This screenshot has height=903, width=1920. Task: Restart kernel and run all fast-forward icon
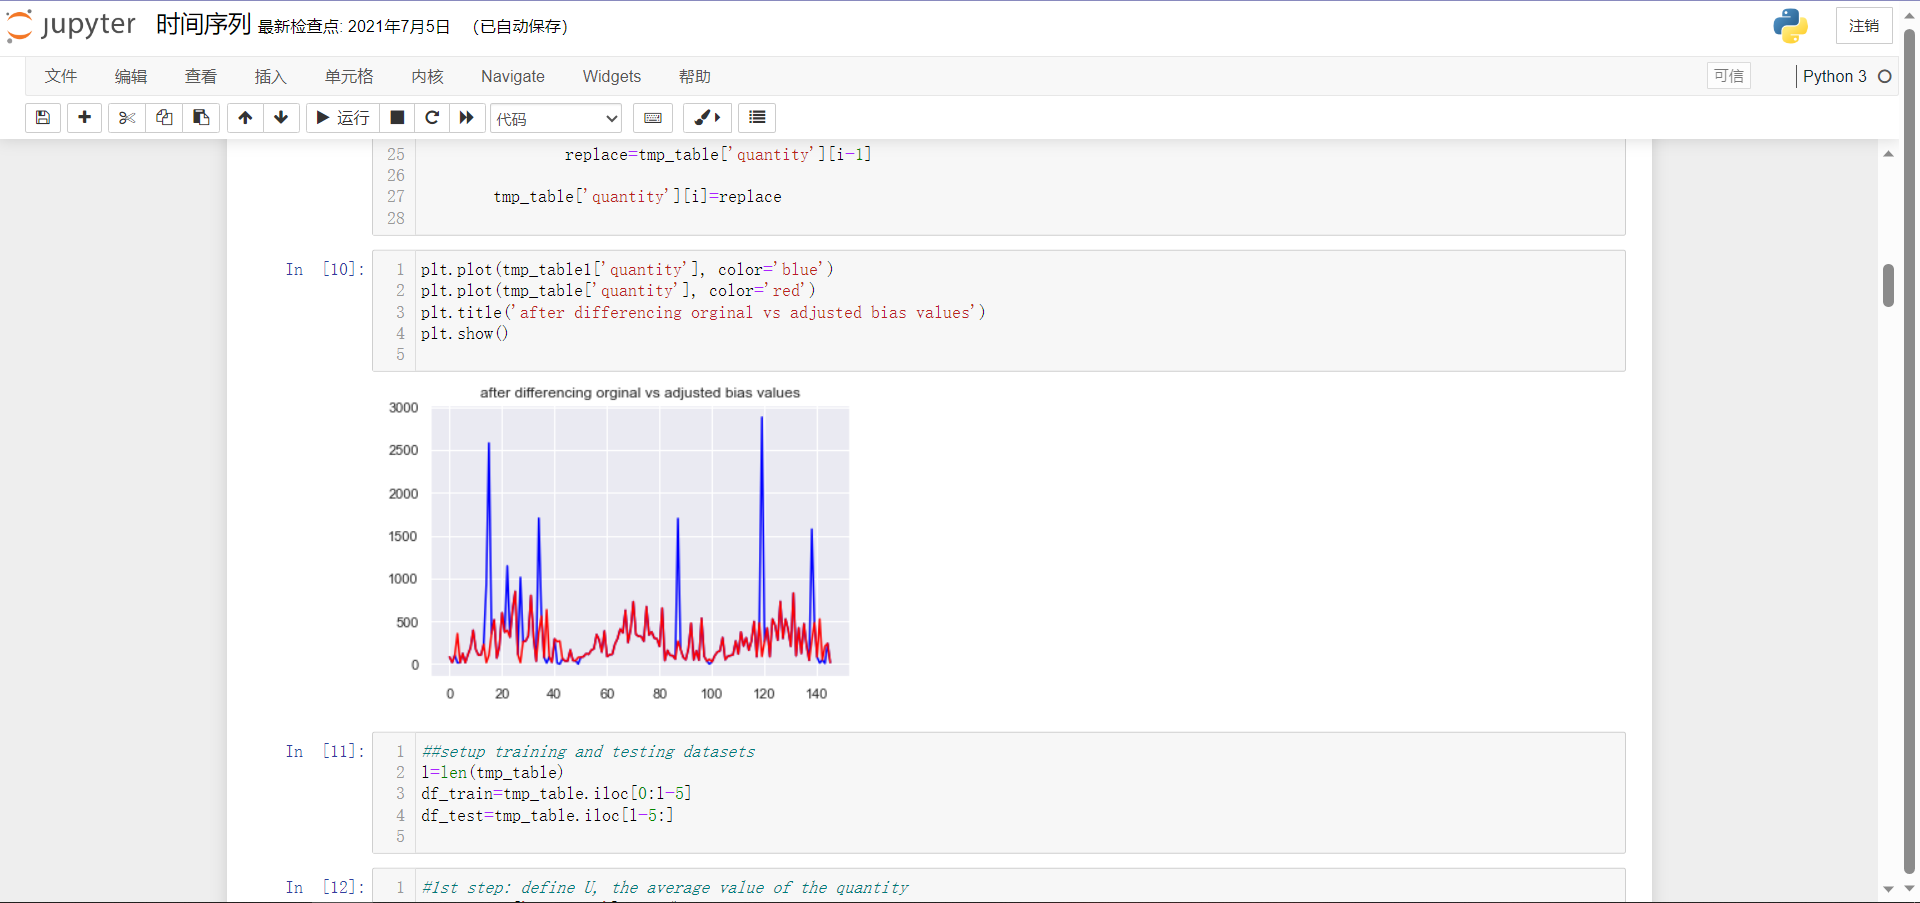467,118
